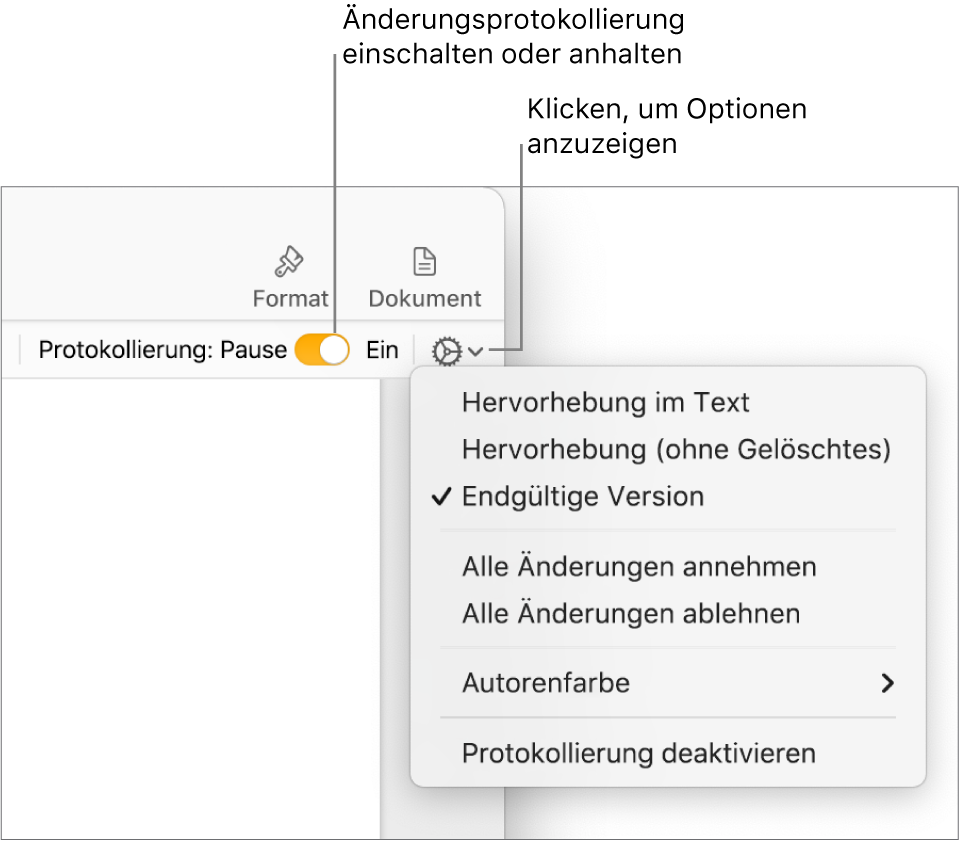
Task: Expand the Autorenfarbe submenu arrow
Action: [x=888, y=683]
